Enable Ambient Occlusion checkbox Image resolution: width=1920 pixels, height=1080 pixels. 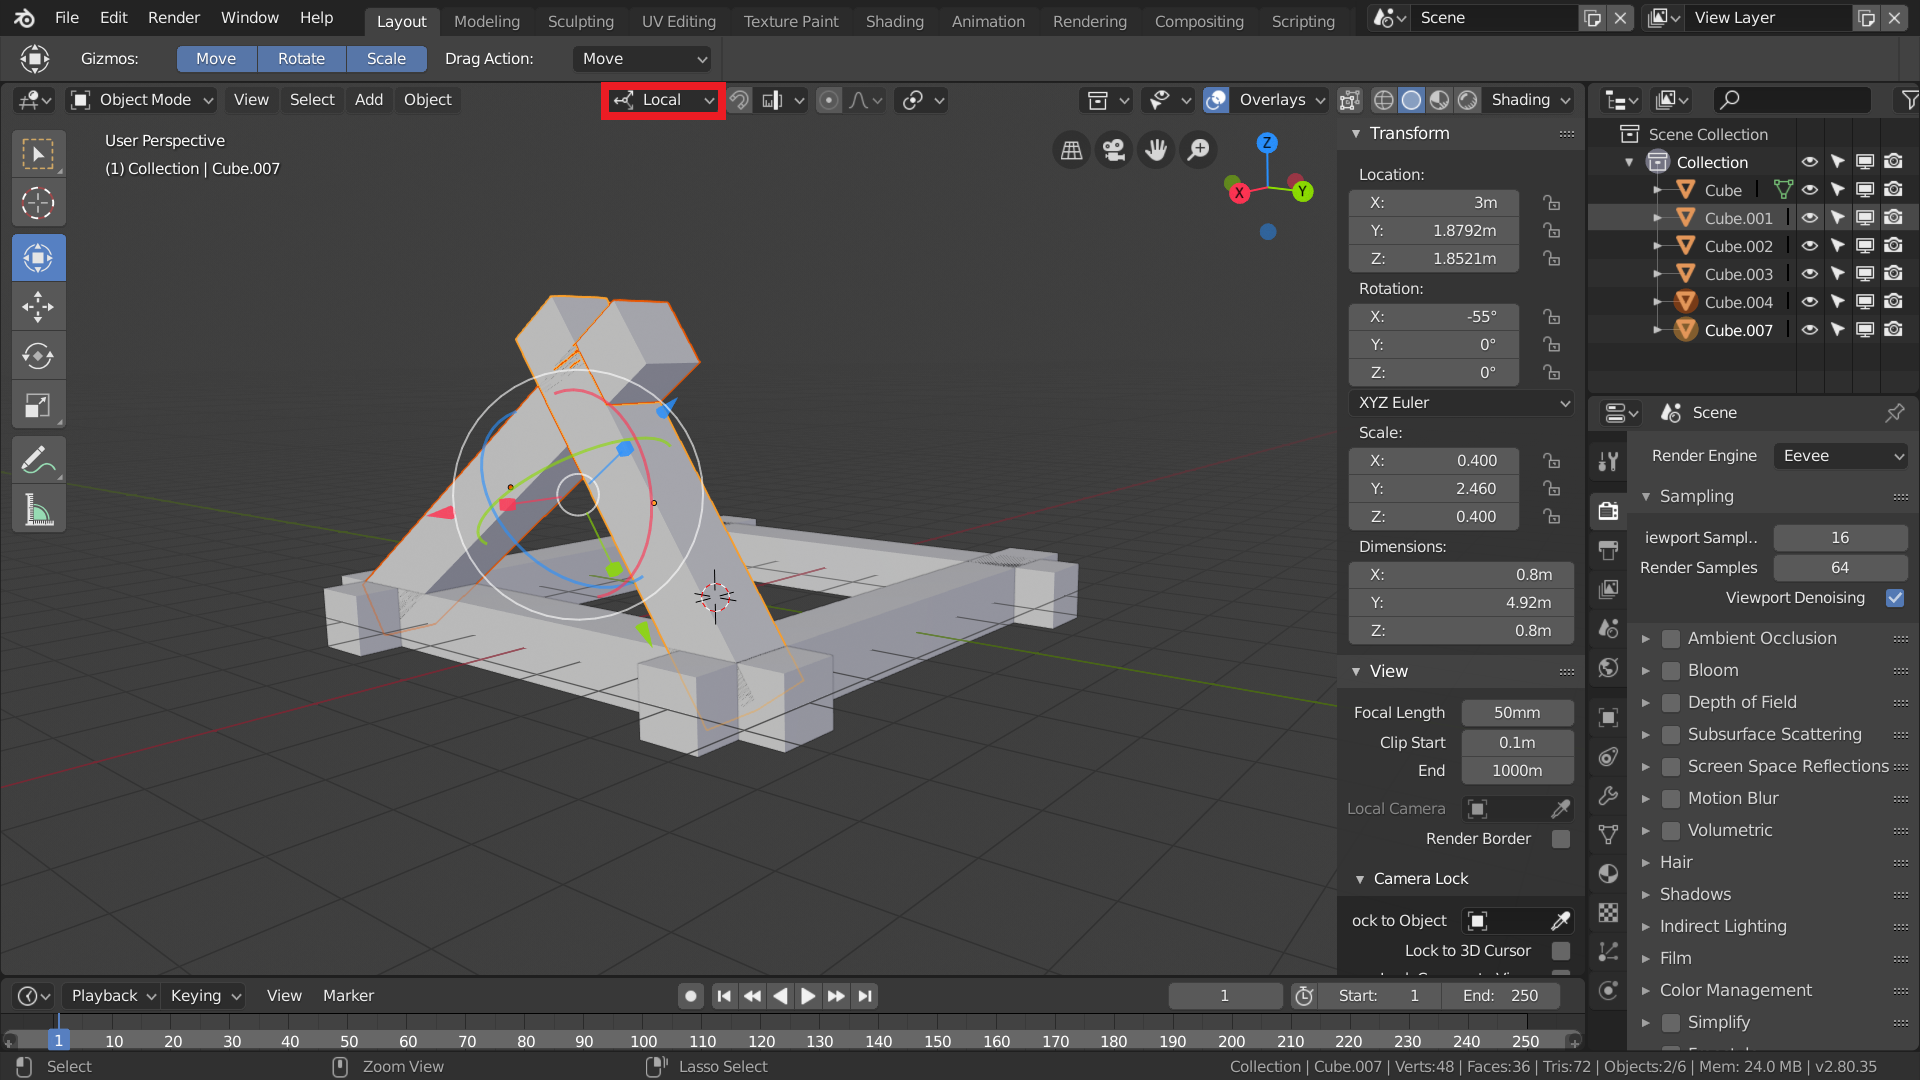1670,639
